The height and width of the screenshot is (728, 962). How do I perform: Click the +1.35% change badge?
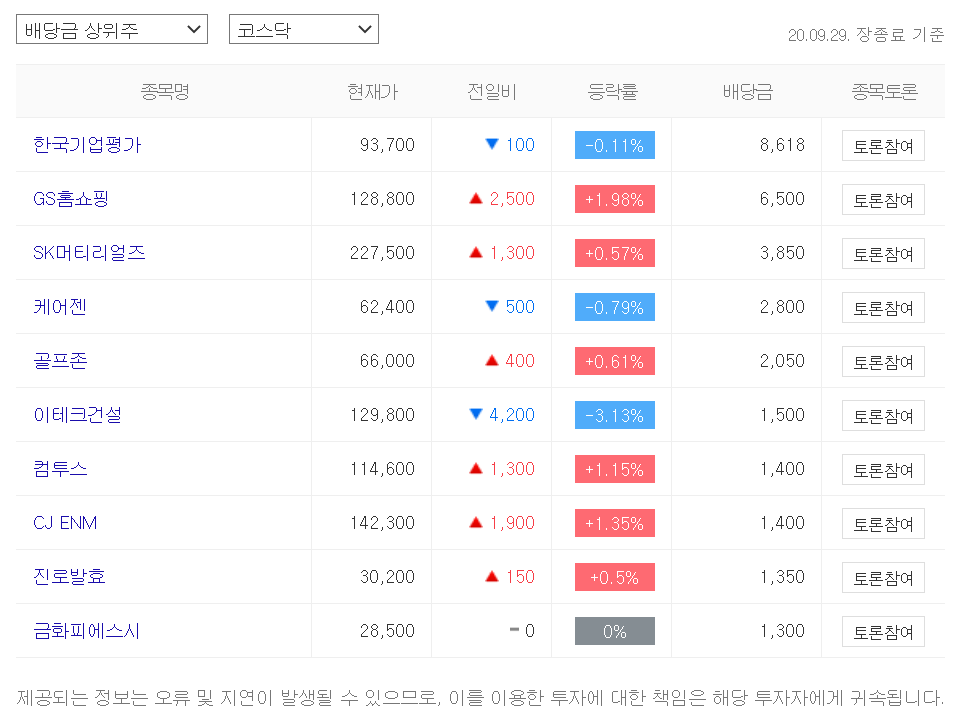[615, 523]
